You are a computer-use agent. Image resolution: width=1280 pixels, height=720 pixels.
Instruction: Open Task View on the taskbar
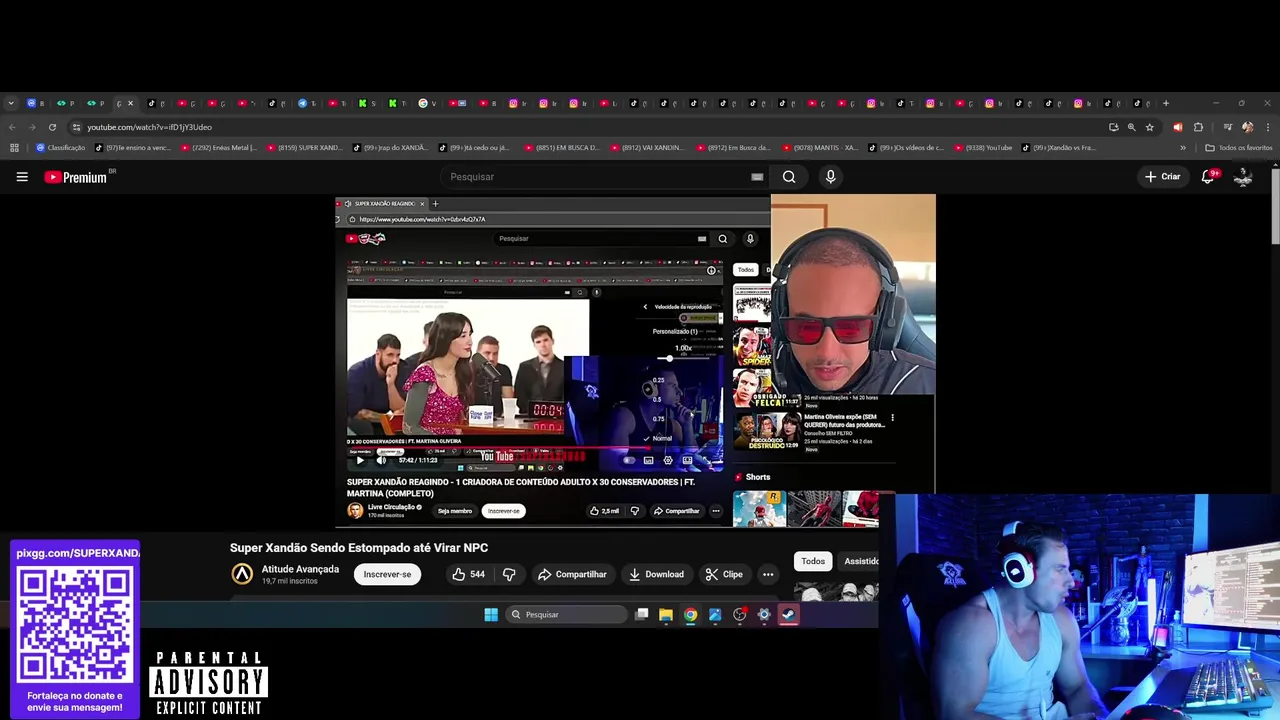[x=642, y=615]
